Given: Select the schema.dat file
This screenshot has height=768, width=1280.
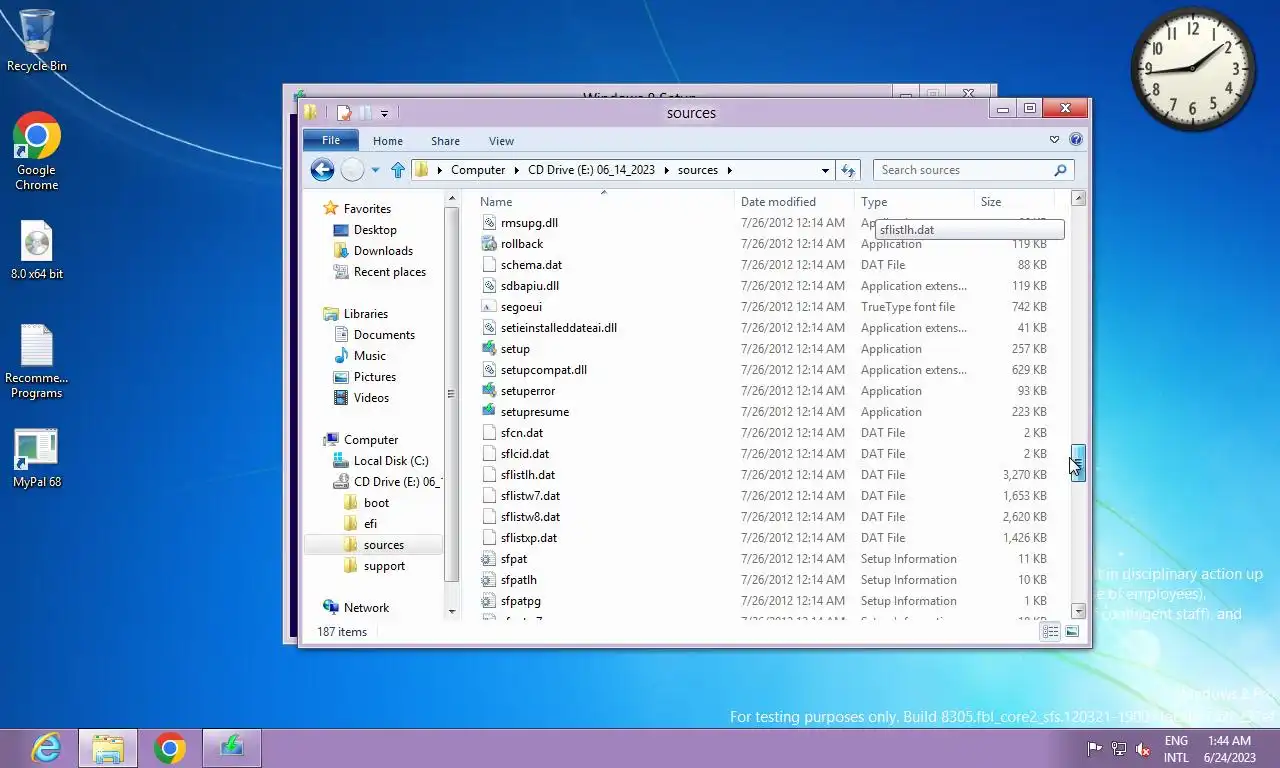Looking at the screenshot, I should [531, 265].
